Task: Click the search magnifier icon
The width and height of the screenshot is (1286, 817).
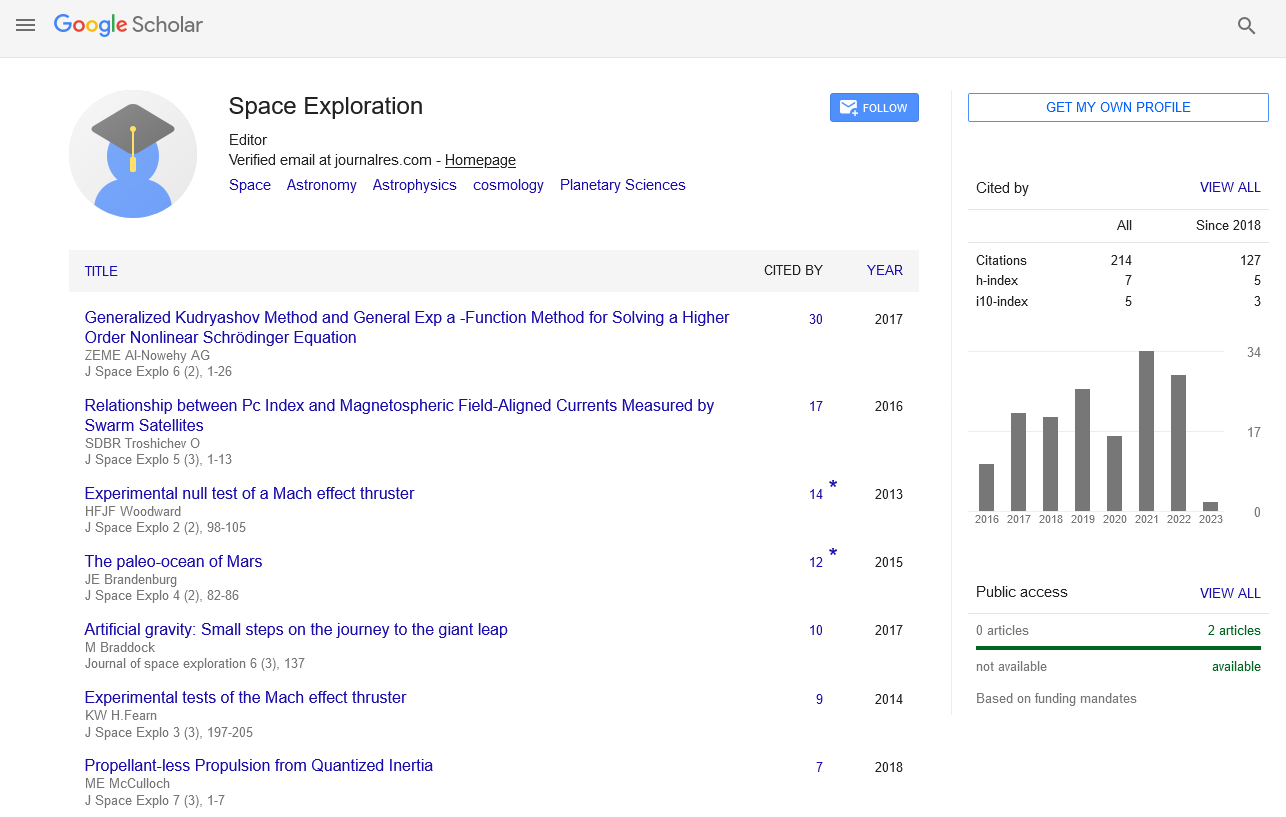Action: click(1246, 26)
